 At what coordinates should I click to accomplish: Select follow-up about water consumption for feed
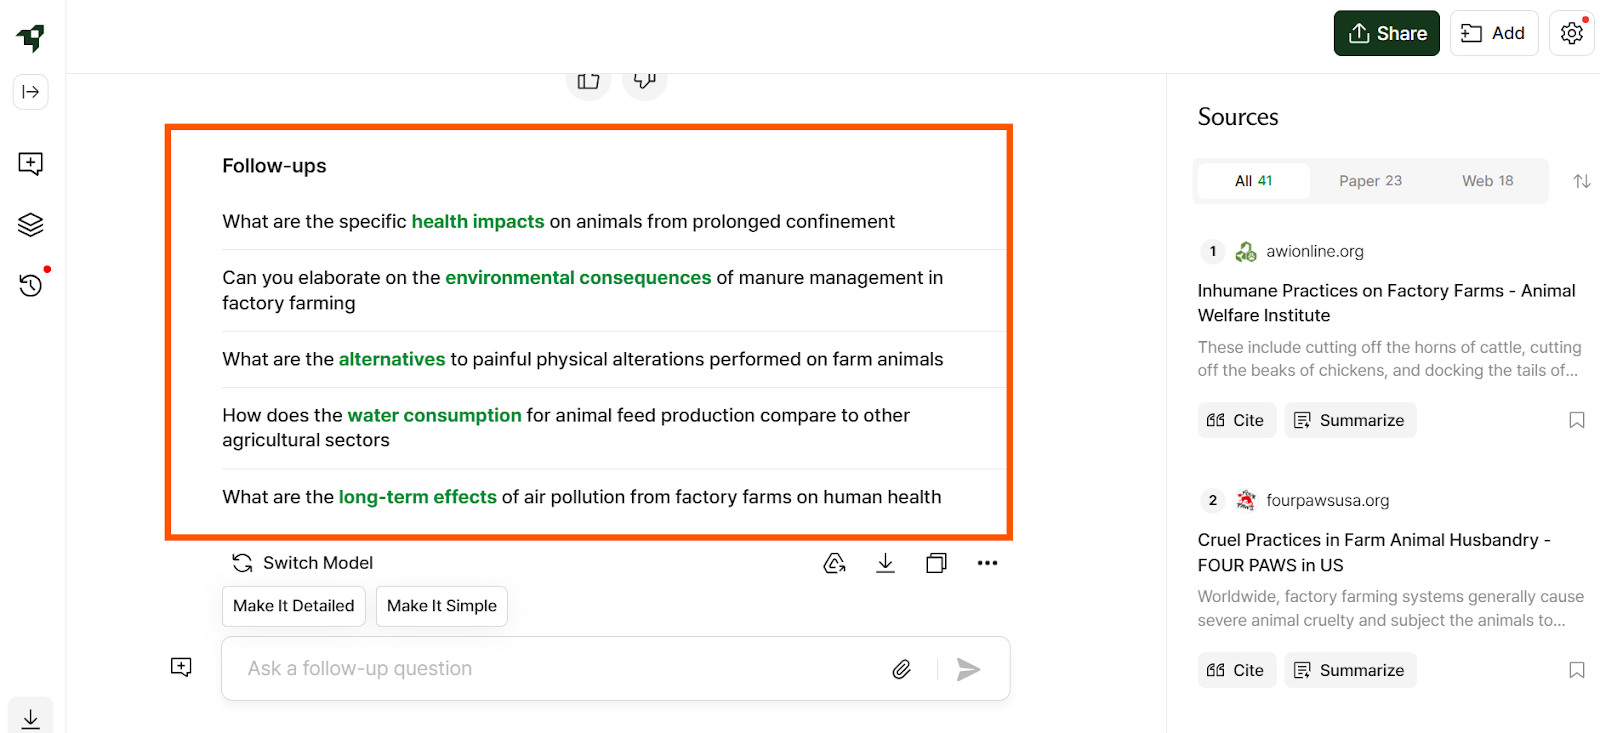pyautogui.click(x=614, y=428)
